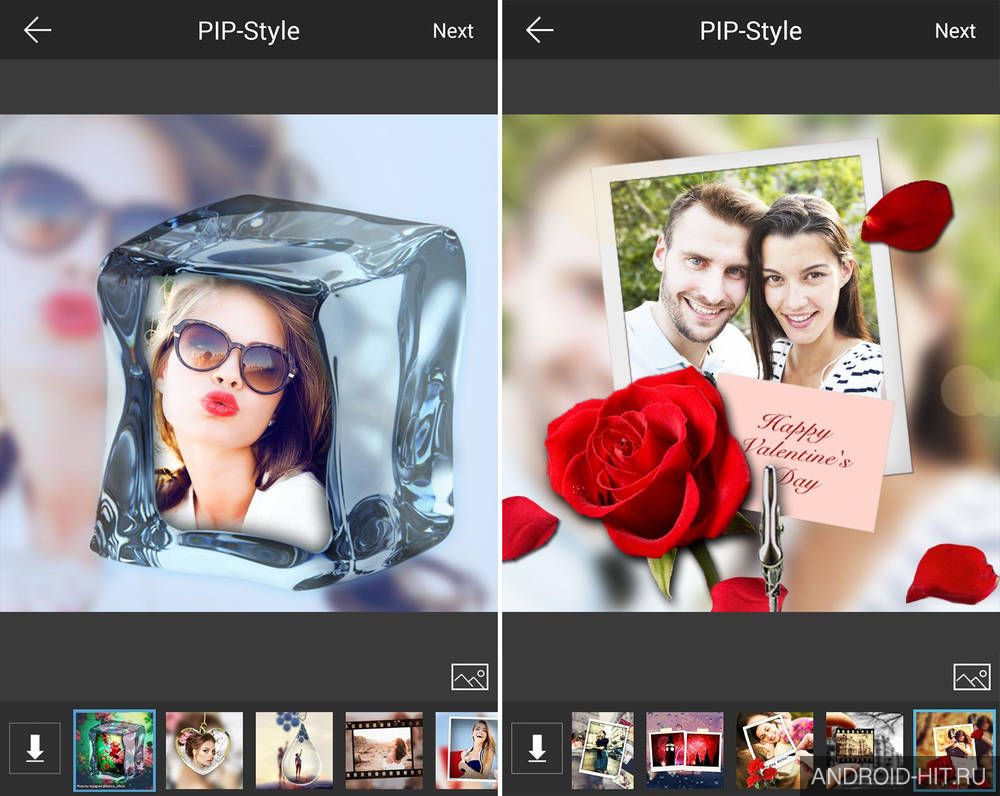Select the scattered polaroids street thumbnail

(x=603, y=751)
